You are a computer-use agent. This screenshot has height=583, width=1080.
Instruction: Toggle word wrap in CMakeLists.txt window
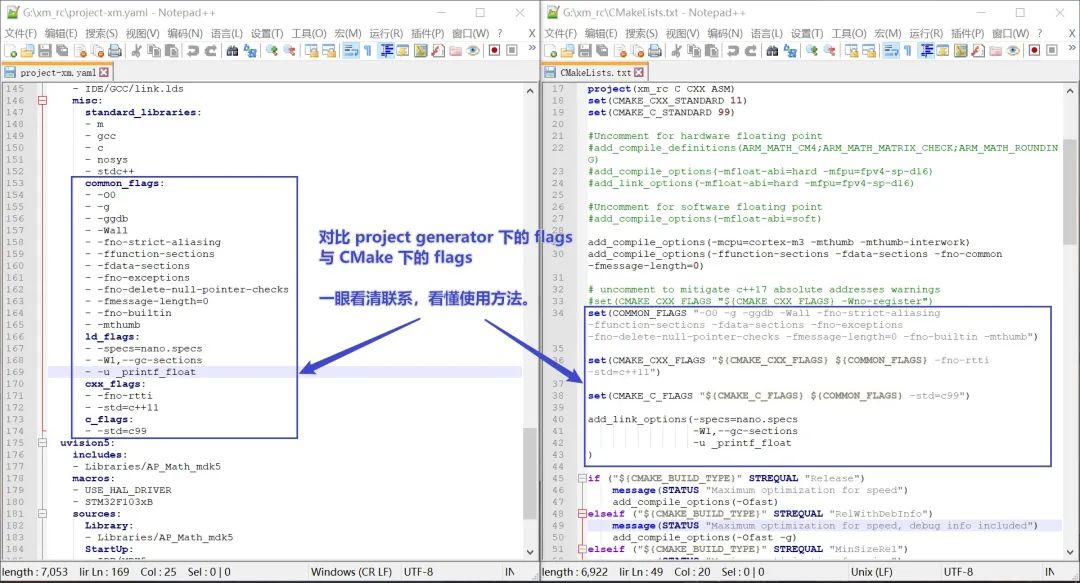[x=891, y=50]
